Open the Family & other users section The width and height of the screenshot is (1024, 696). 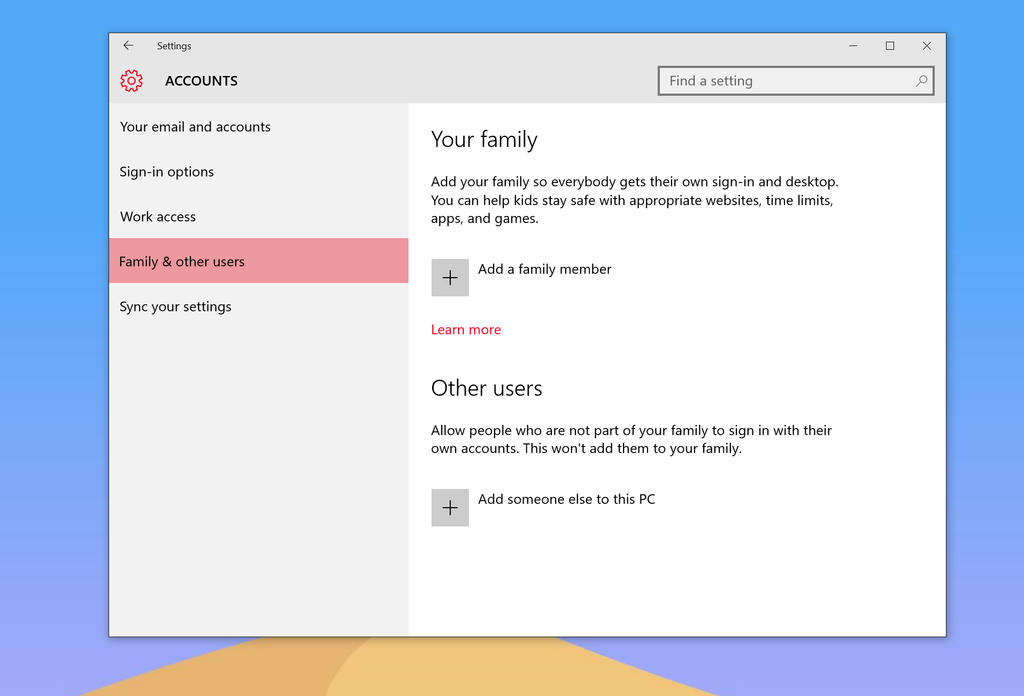click(182, 260)
